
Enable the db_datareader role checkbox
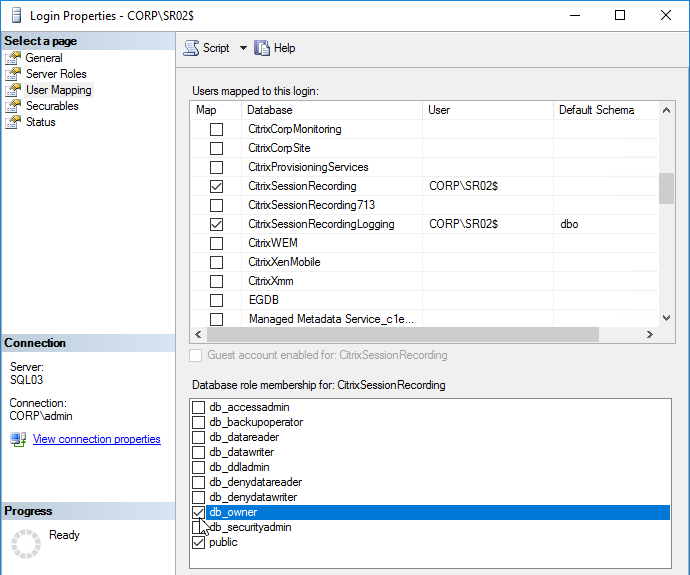click(x=198, y=437)
